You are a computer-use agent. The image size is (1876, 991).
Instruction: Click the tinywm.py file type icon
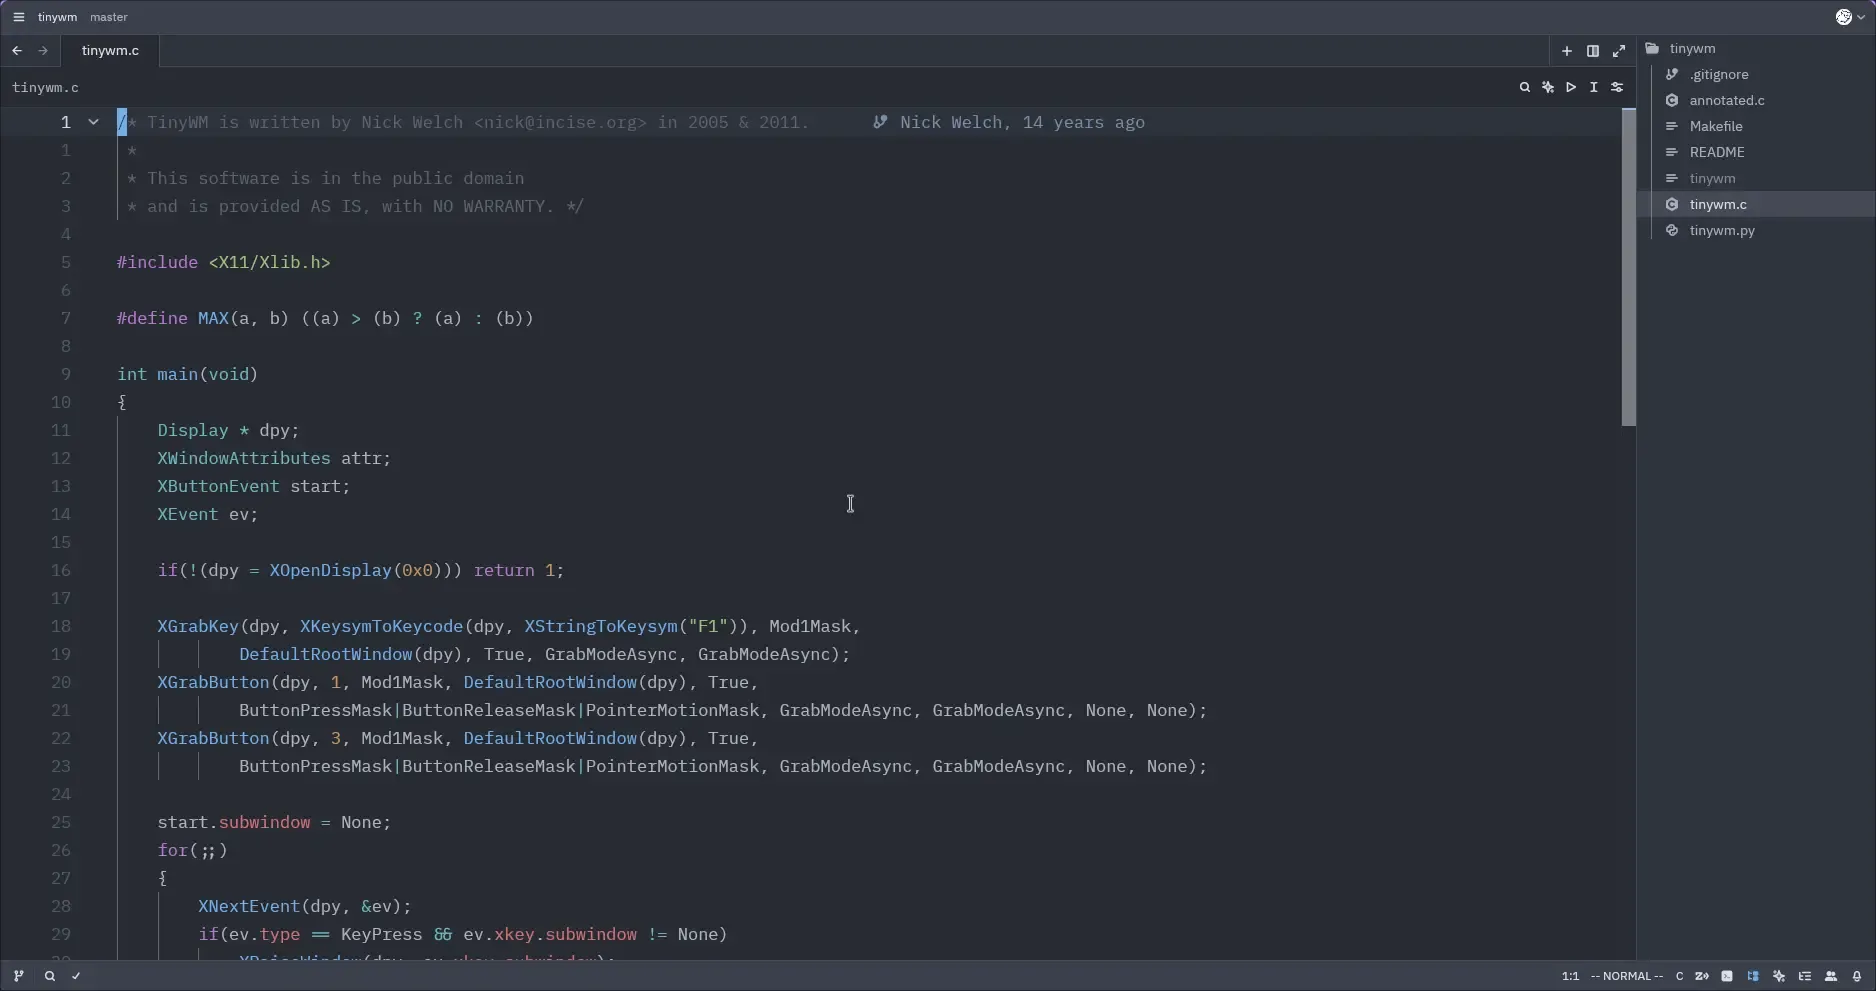1671,230
